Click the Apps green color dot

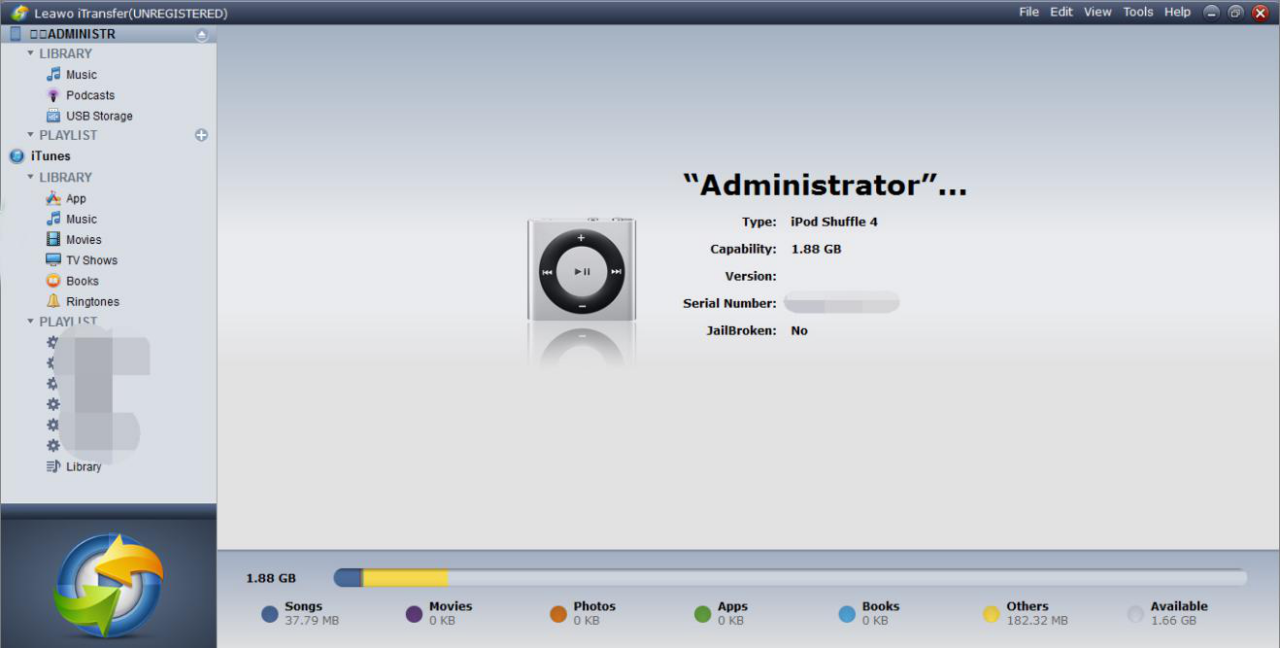point(703,614)
